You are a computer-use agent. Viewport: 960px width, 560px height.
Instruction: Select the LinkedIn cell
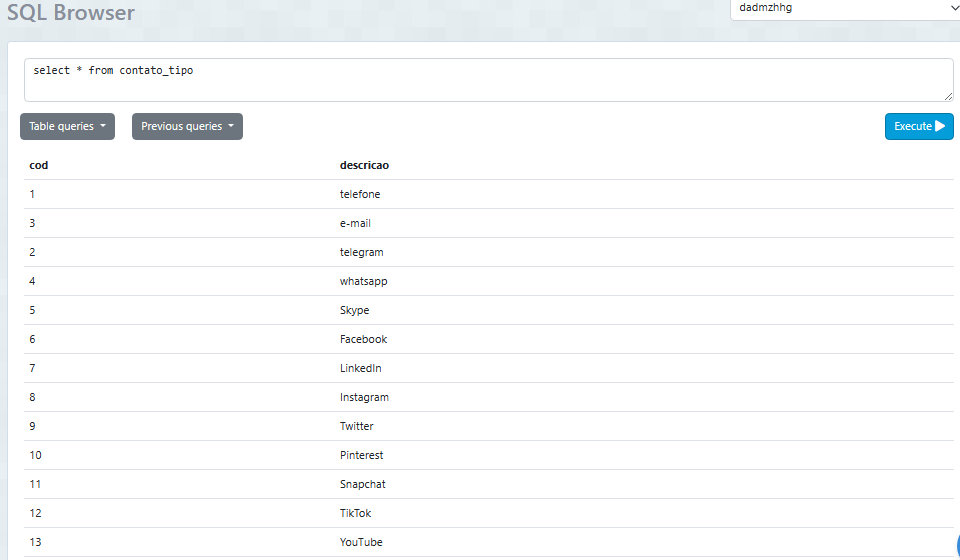click(361, 368)
